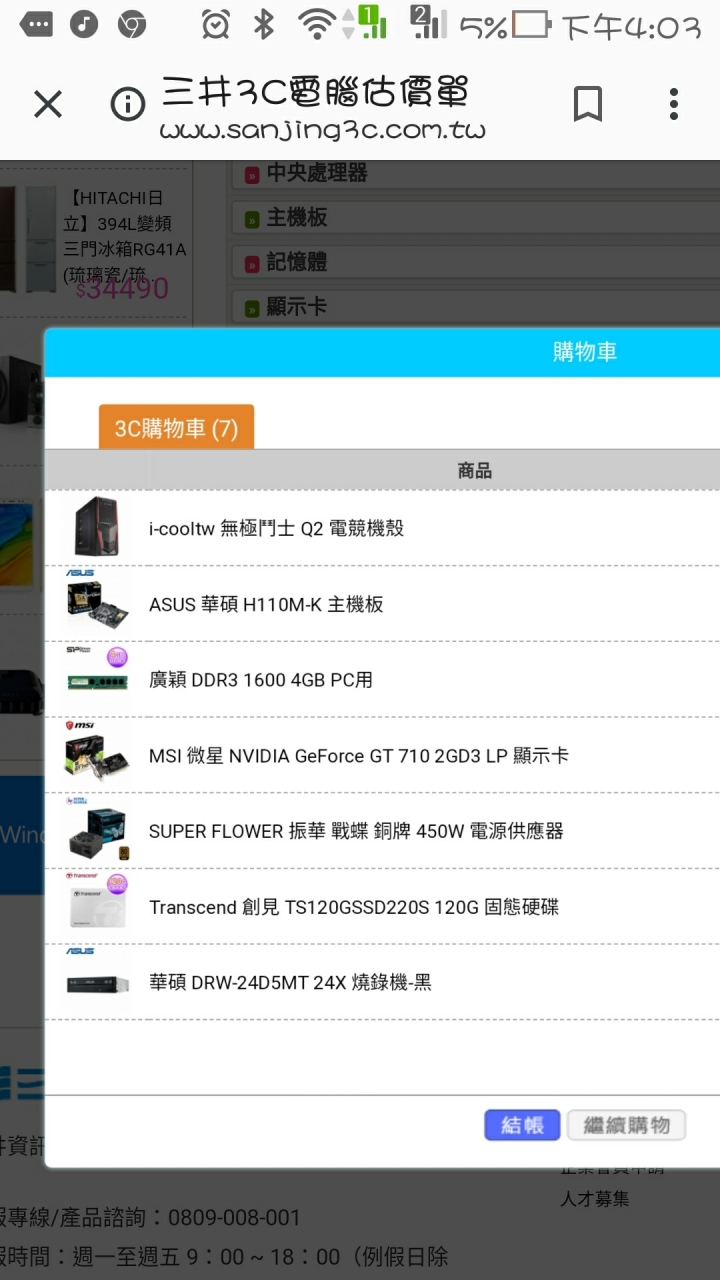Screen dimensions: 720x1280
Task: Open the Transcend SSD thumbnail
Action: (97, 906)
